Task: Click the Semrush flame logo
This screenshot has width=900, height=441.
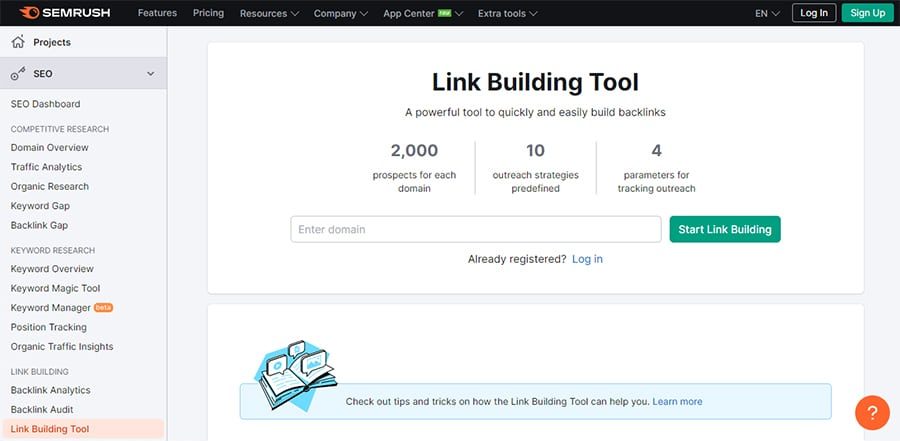Action: 29,13
